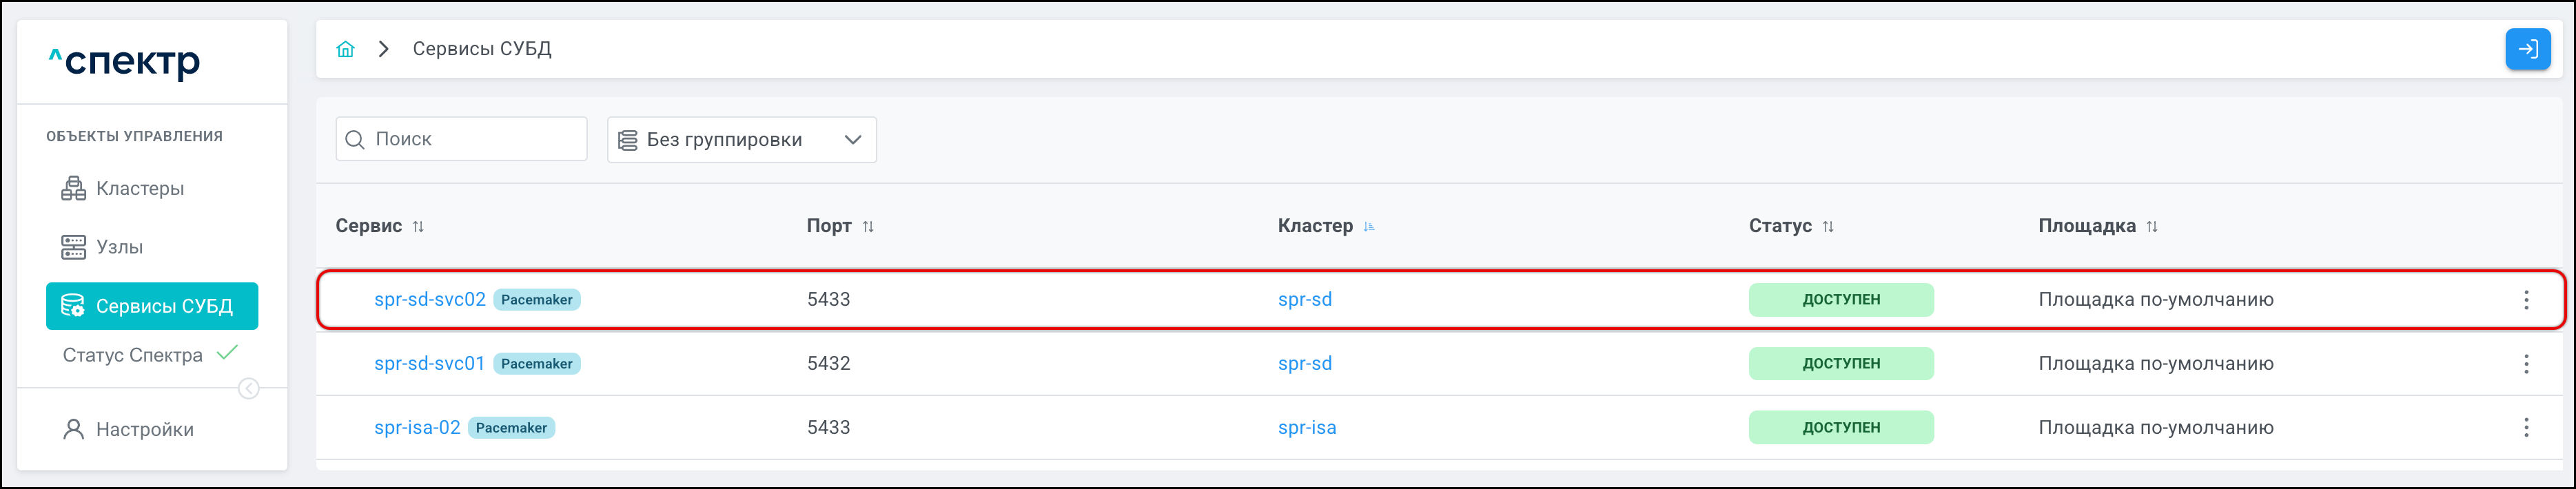Screen dimensions: 2576x489
Task: Open Настройки in the sidebar
Action: [144, 430]
